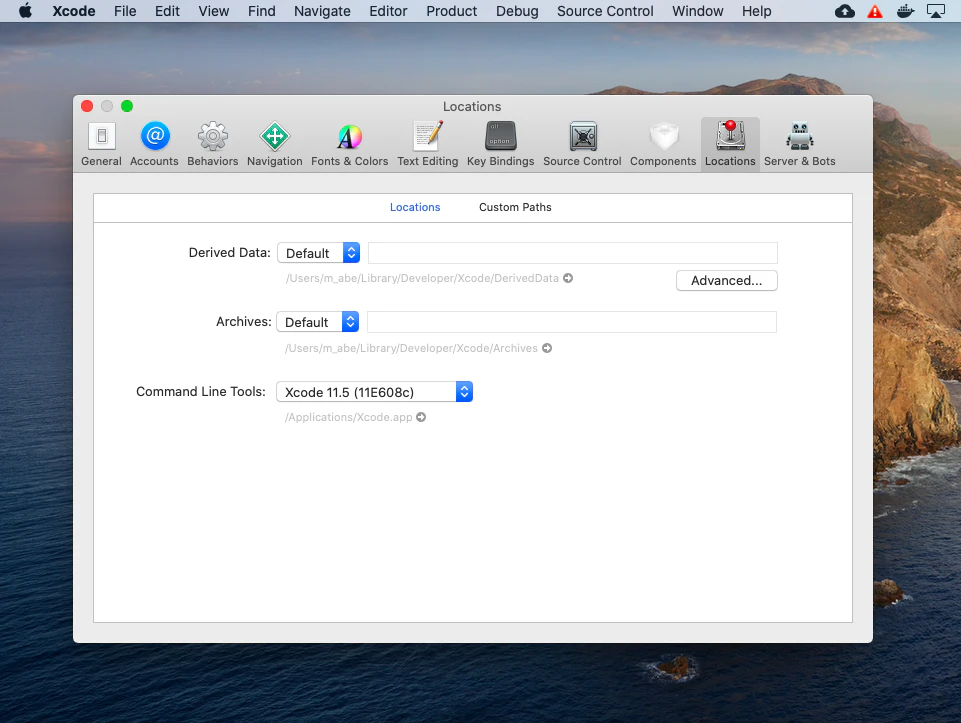Image resolution: width=961 pixels, height=723 pixels.
Task: Click the cloud upload menu bar icon
Action: click(845, 11)
